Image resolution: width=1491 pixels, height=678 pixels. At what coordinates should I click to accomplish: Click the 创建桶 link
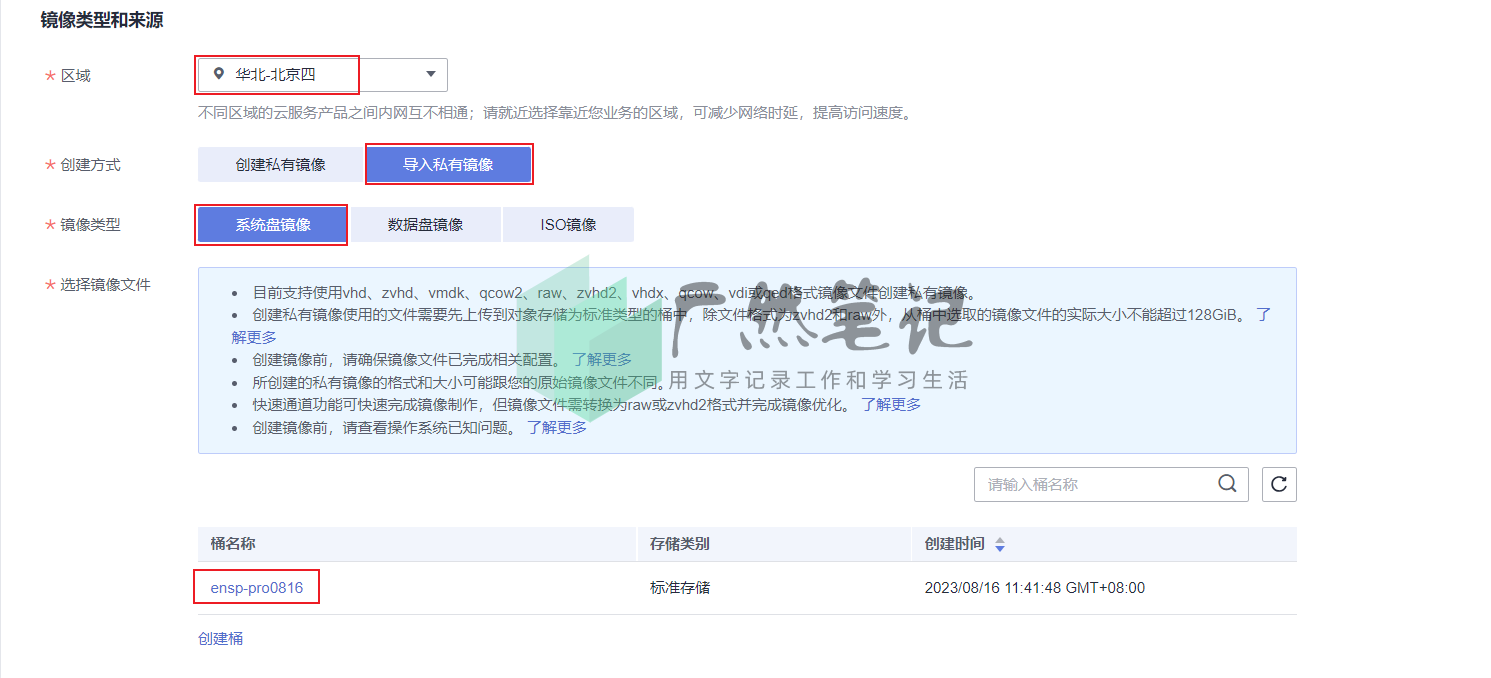click(x=220, y=638)
